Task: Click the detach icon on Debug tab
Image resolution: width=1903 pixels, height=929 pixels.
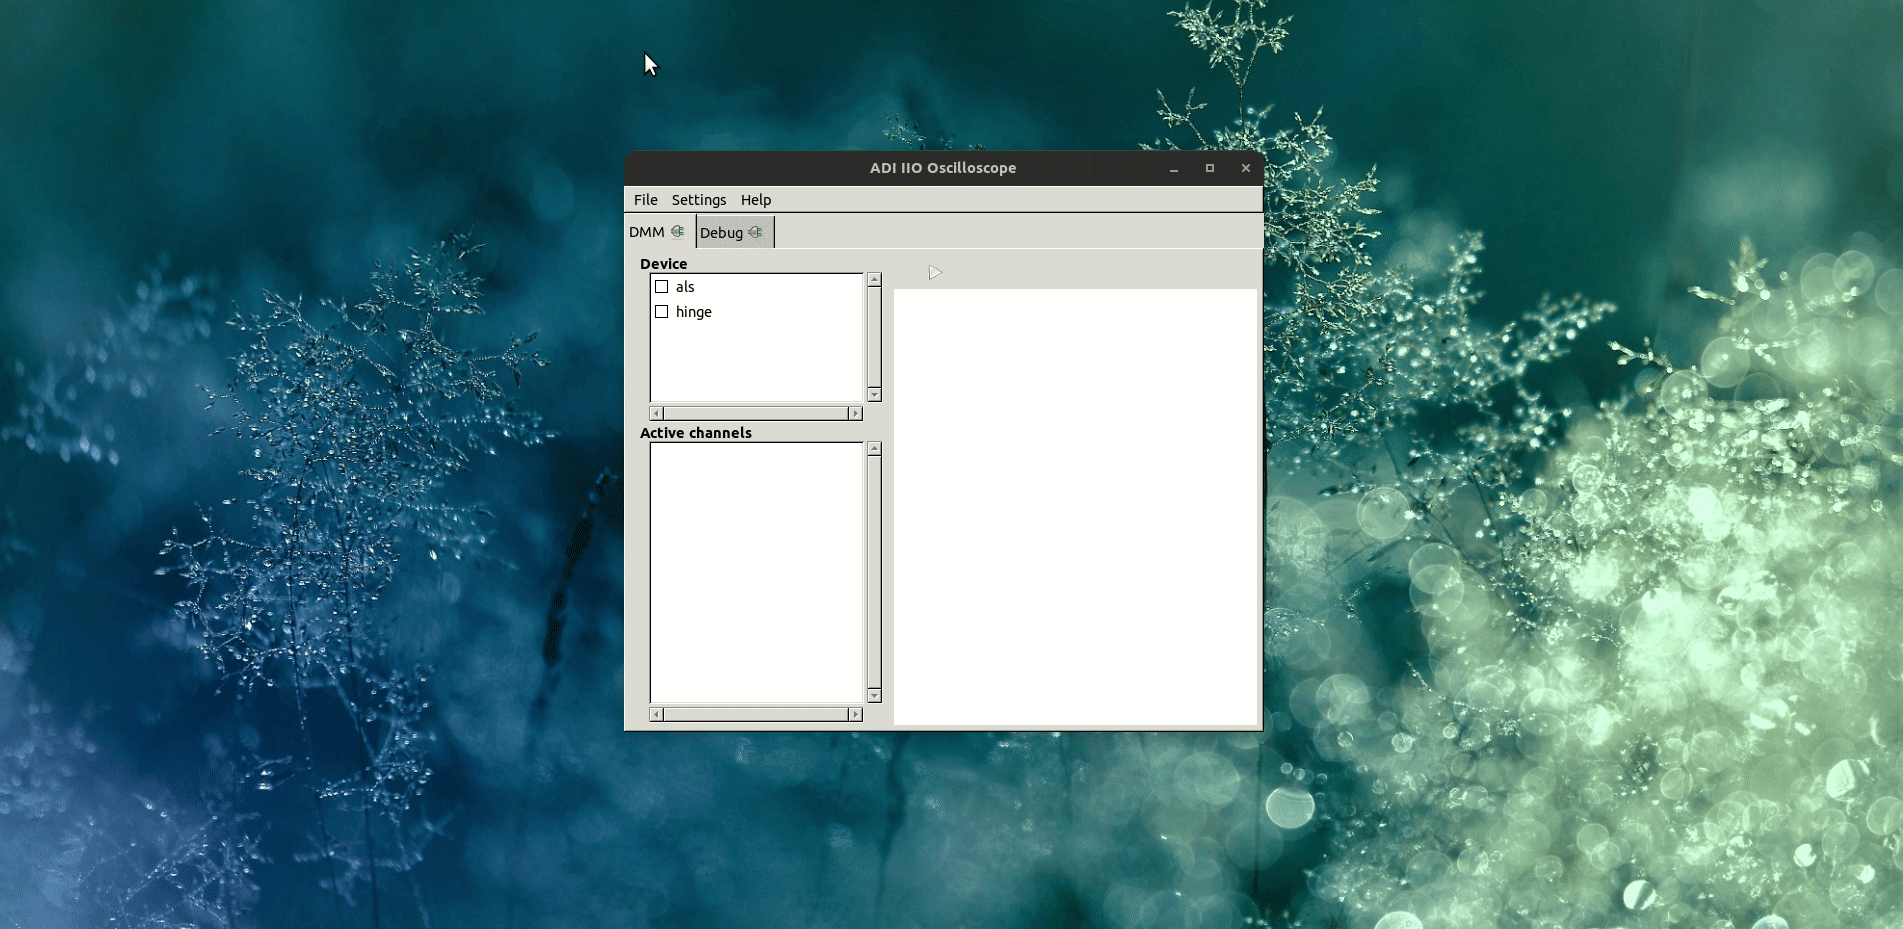Action: click(x=756, y=233)
